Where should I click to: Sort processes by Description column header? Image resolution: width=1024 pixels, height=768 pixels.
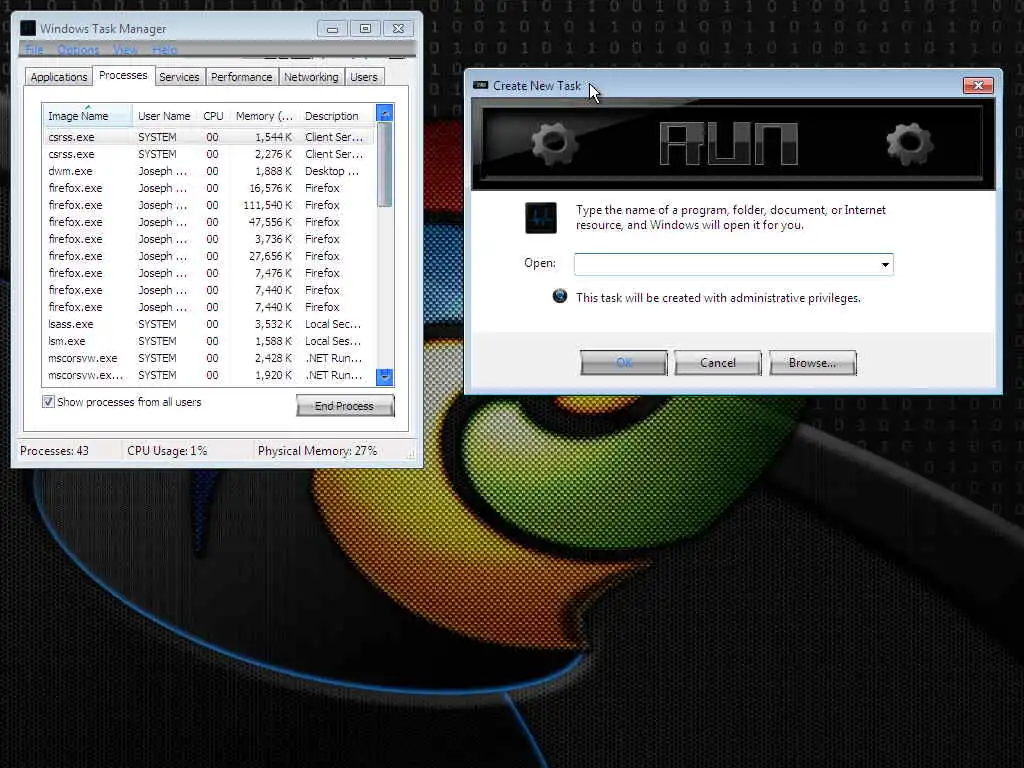[x=338, y=116]
